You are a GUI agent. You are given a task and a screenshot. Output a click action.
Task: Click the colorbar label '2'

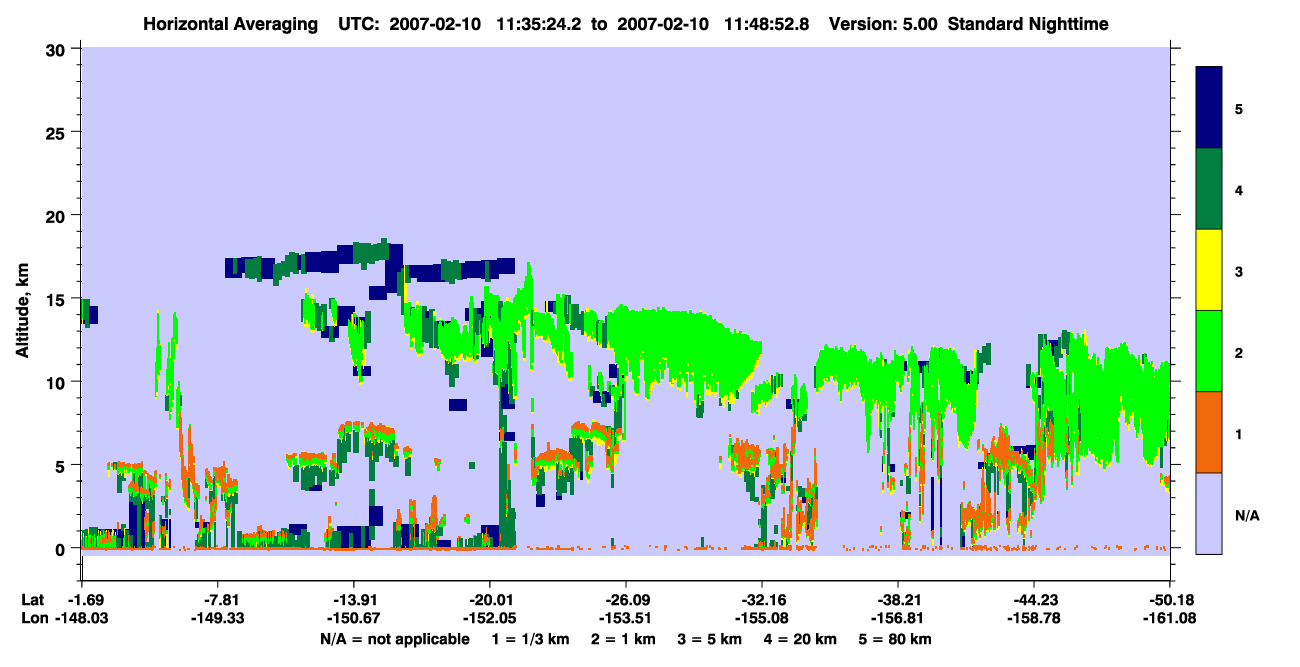coord(1239,351)
